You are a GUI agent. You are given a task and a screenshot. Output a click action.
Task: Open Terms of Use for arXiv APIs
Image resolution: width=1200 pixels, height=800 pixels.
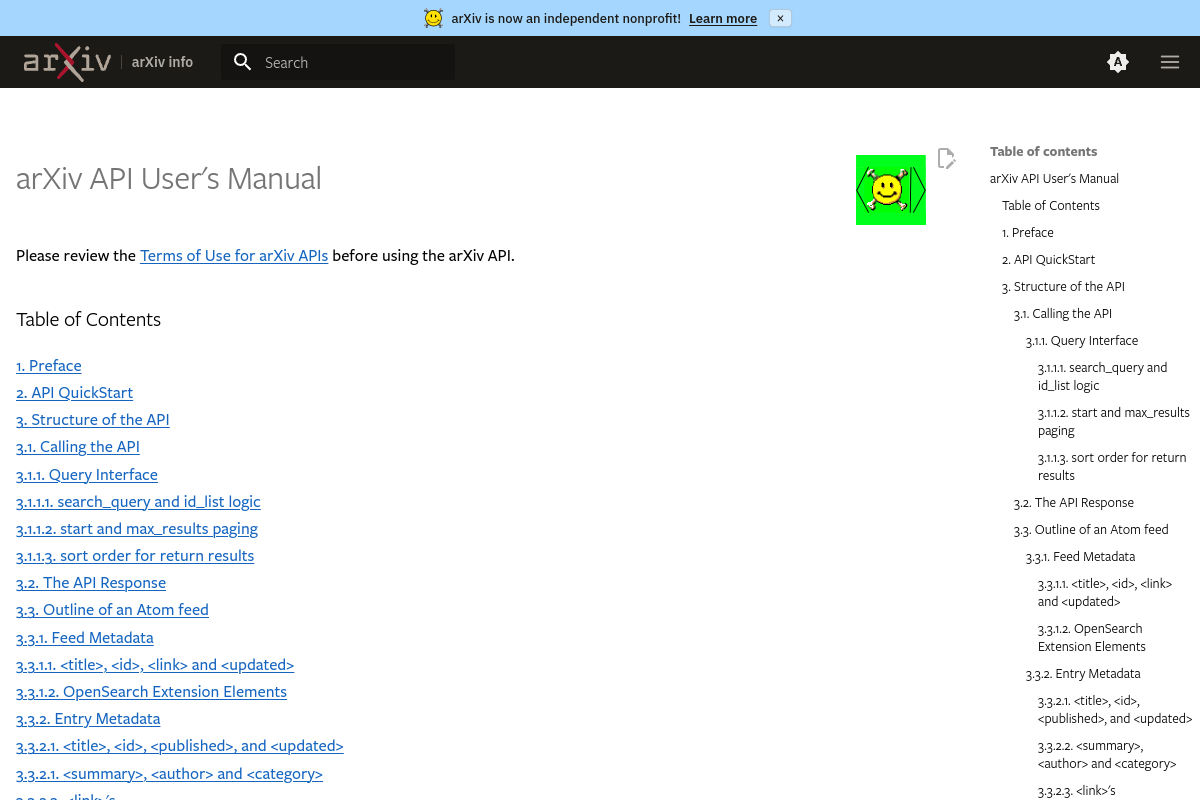point(234,255)
